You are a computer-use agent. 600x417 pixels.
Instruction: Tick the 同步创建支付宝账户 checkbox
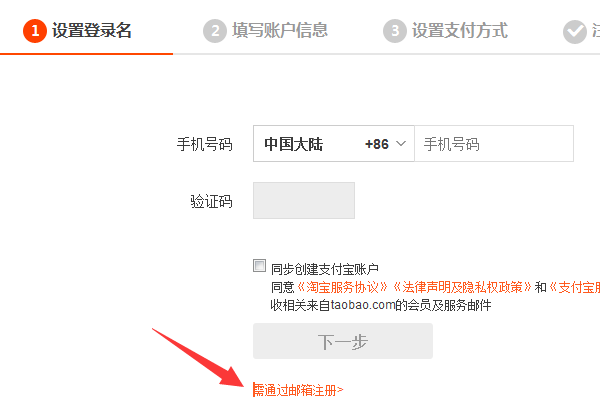click(x=259, y=265)
